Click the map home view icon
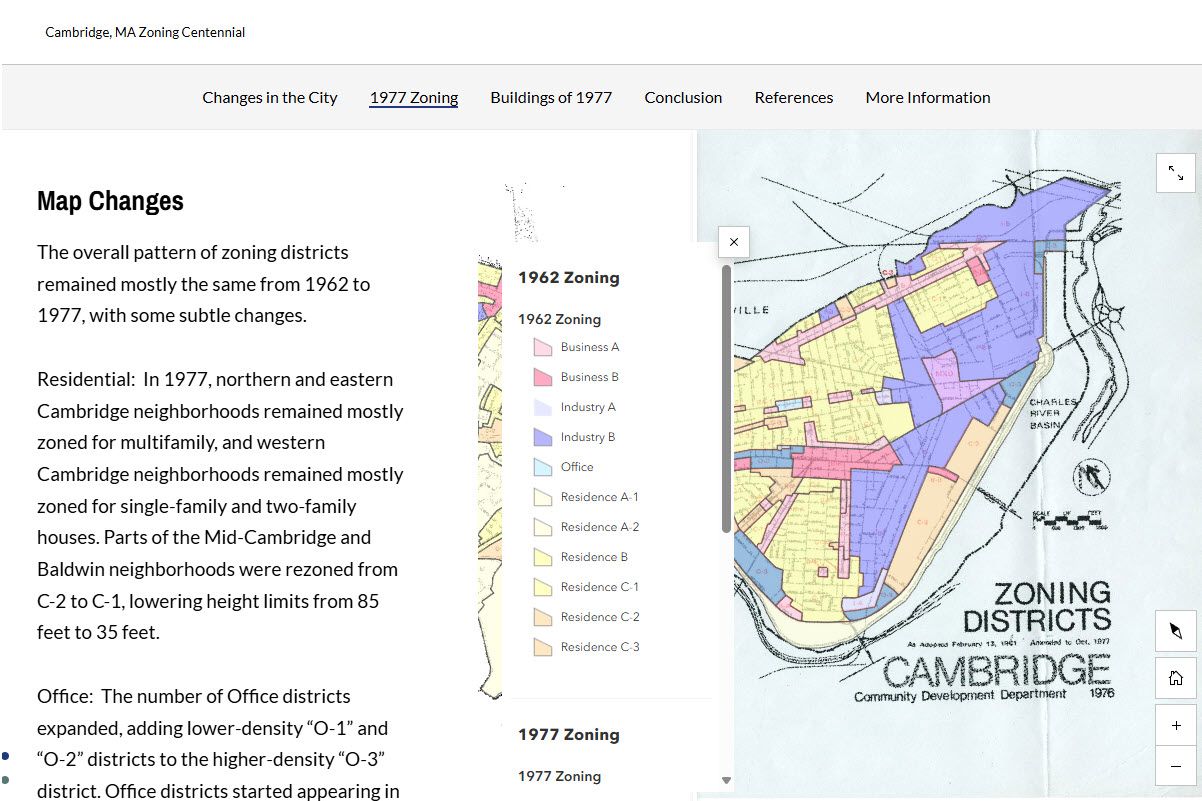Screen dimensions: 1202x801 tap(1175, 678)
